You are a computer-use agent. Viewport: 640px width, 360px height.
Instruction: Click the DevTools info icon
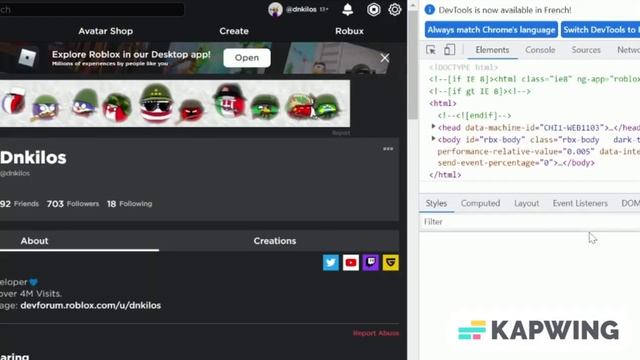[x=429, y=10]
